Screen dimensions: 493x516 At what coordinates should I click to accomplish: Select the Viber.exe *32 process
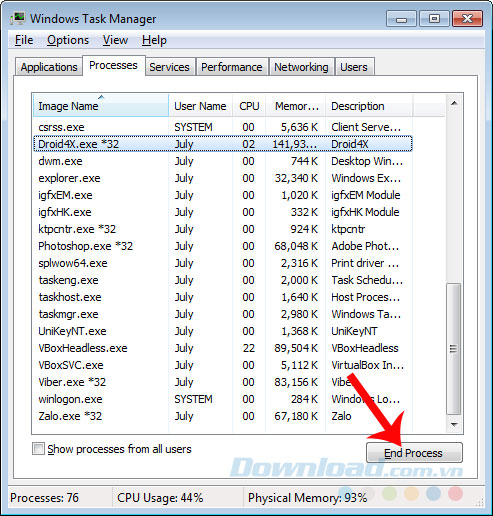click(x=223, y=382)
